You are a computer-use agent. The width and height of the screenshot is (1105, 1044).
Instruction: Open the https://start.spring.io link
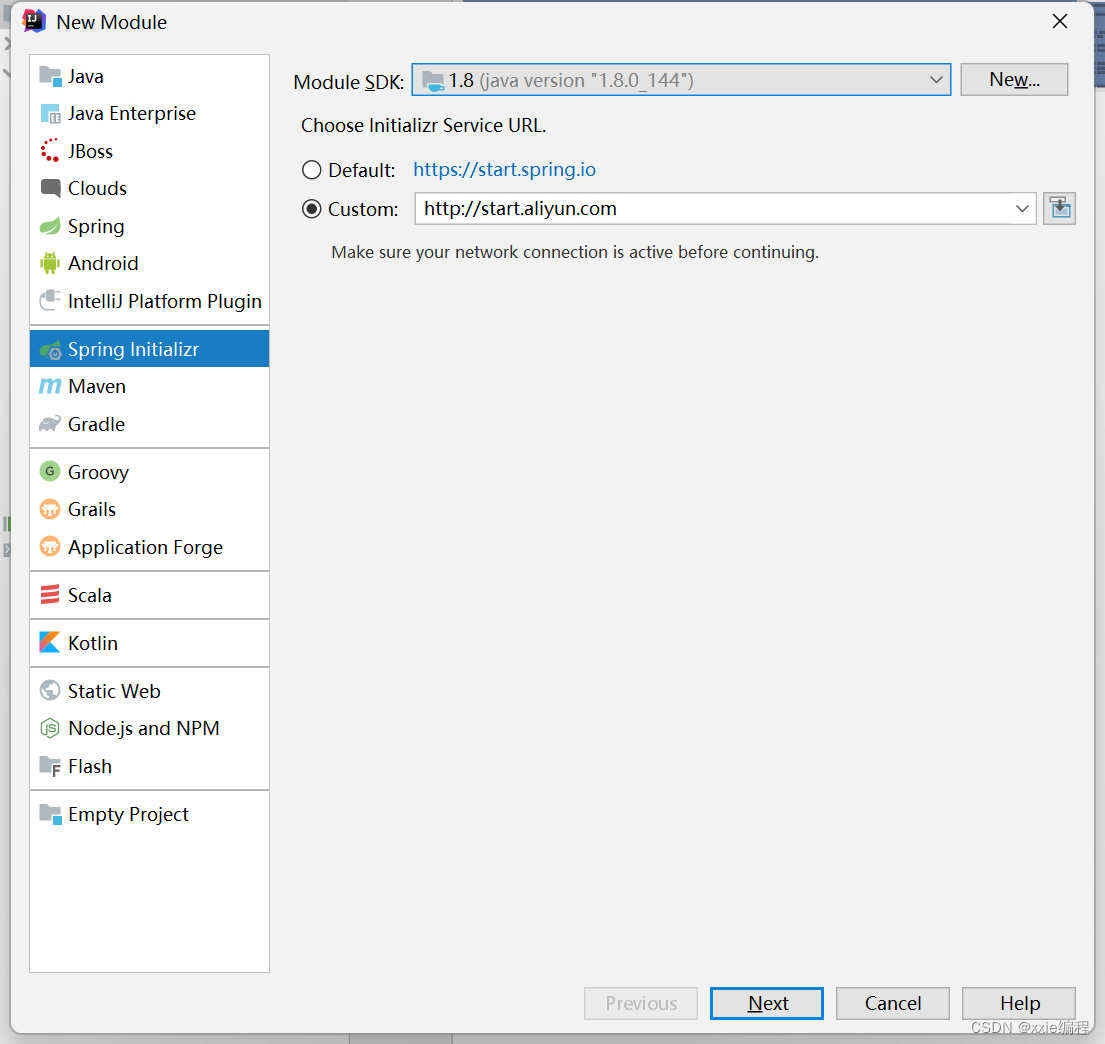tap(505, 170)
